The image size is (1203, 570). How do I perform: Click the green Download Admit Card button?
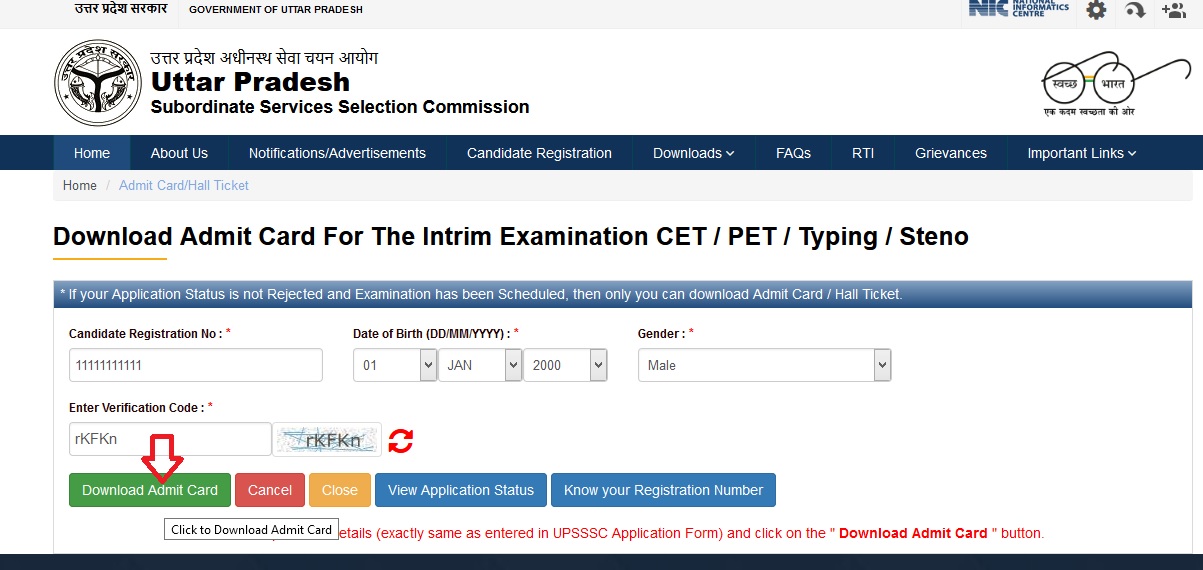(x=150, y=490)
